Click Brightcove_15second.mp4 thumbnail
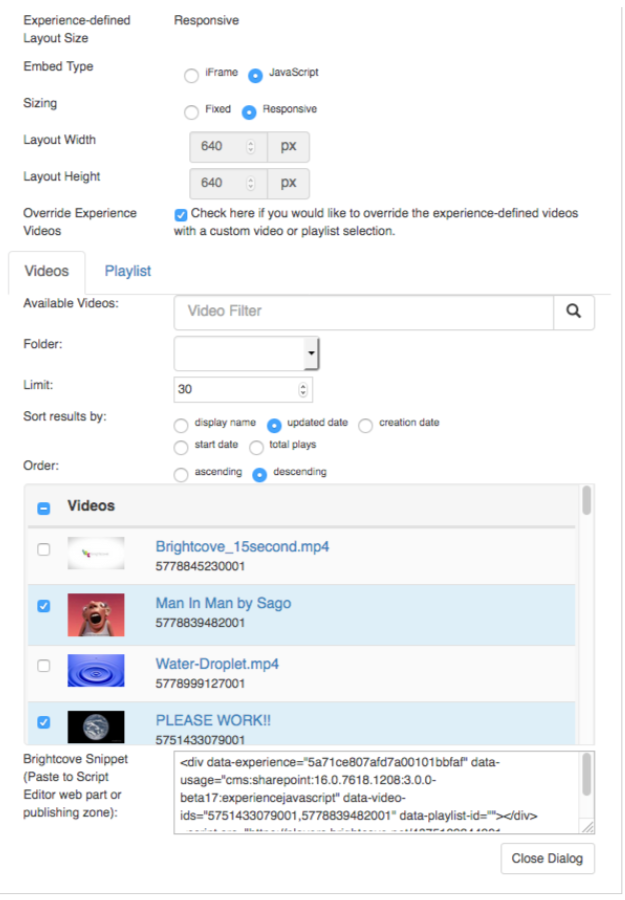 (x=96, y=553)
